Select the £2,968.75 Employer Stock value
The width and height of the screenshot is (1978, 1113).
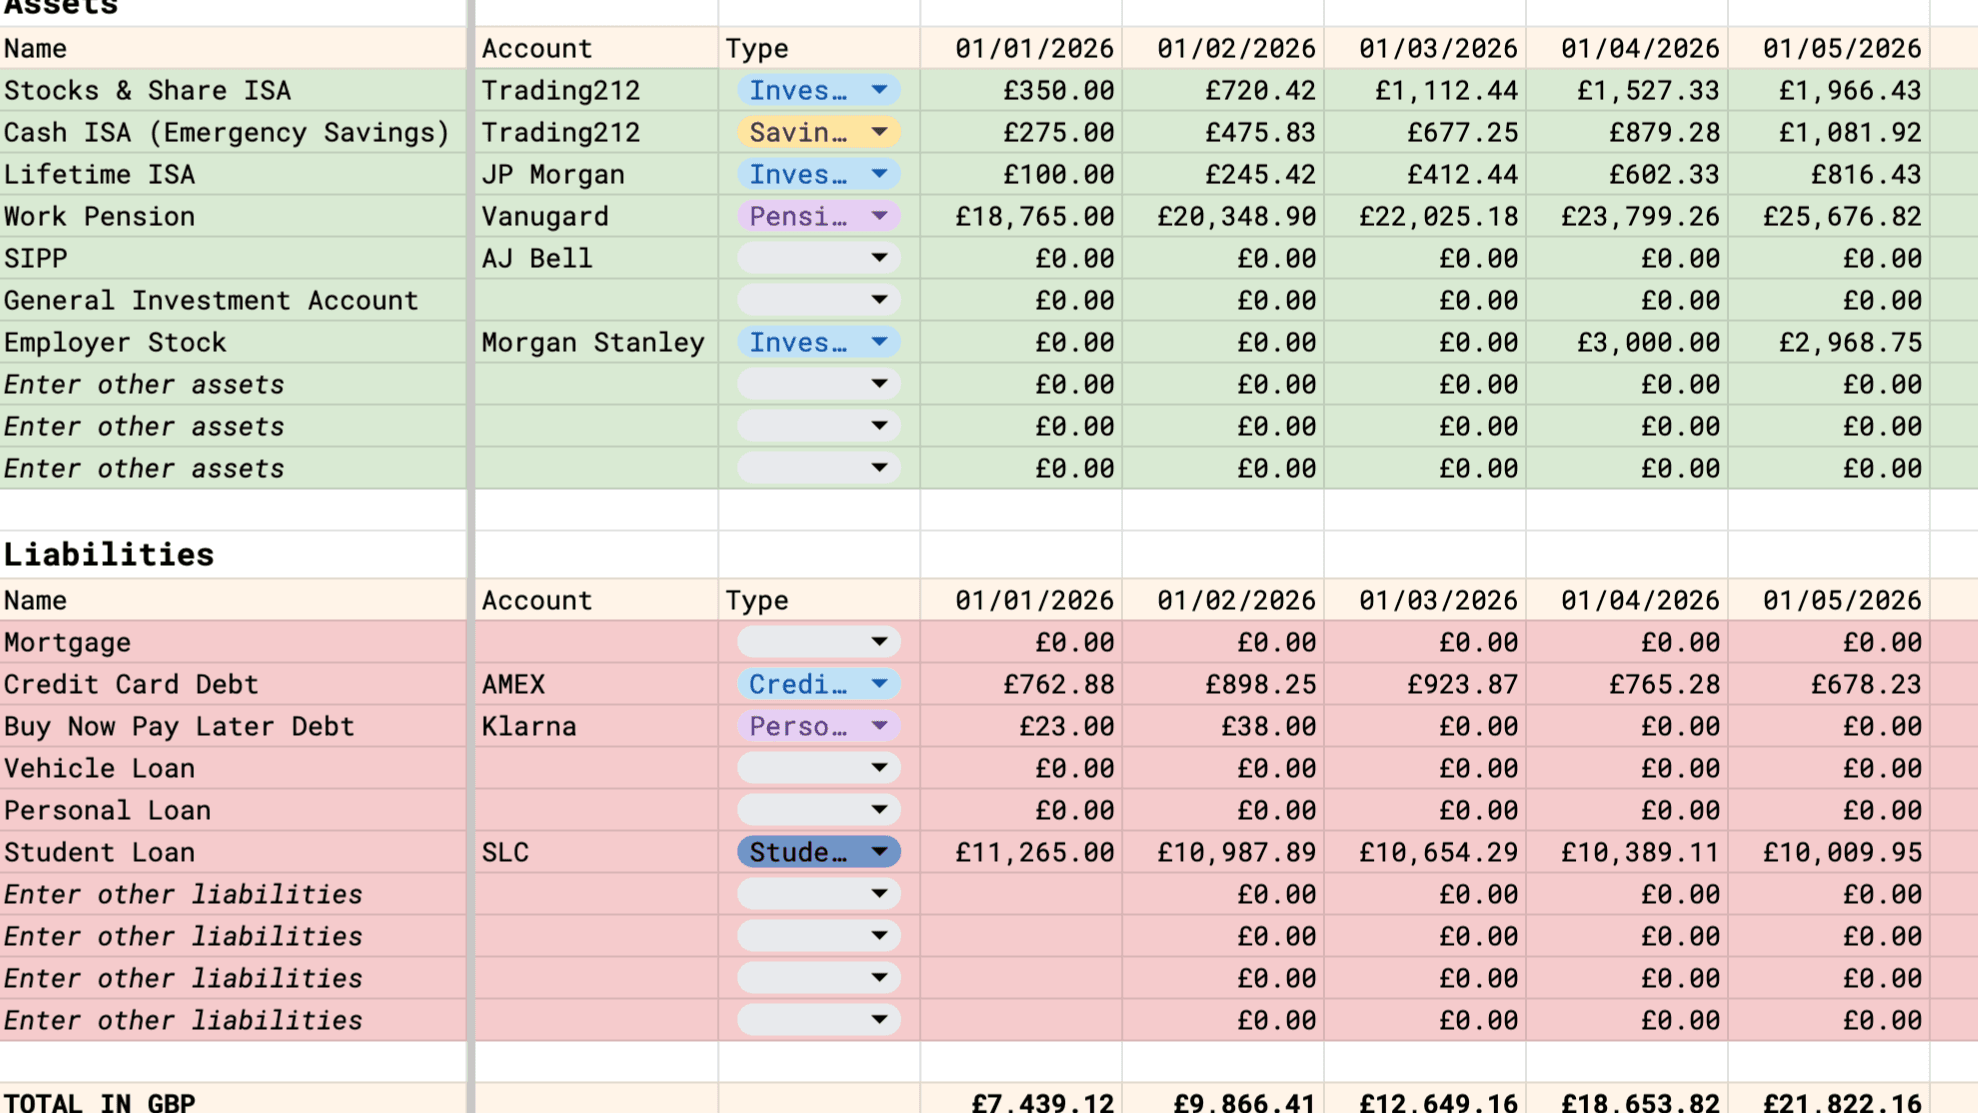pos(1829,342)
